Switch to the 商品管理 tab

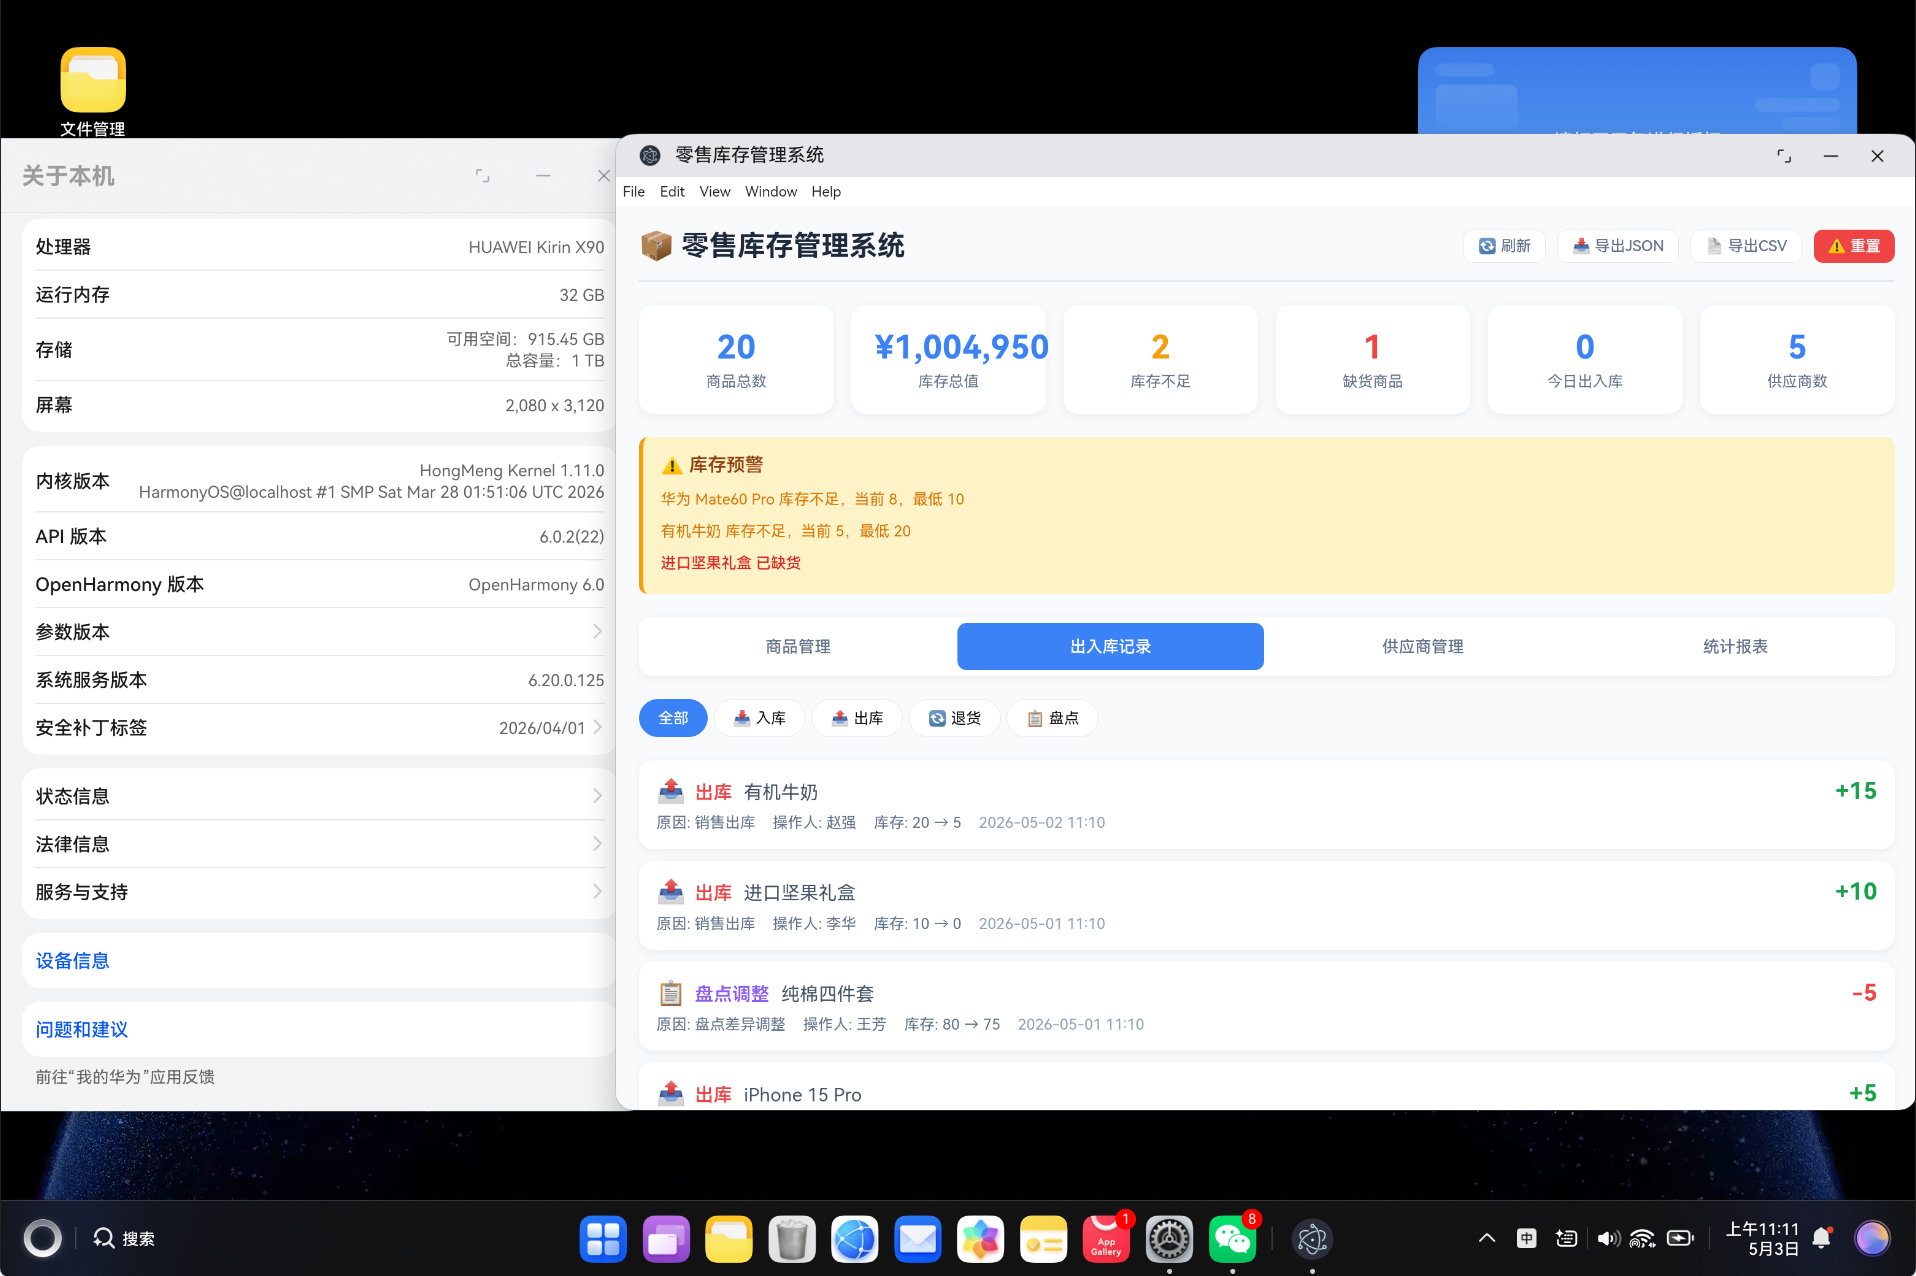point(798,647)
